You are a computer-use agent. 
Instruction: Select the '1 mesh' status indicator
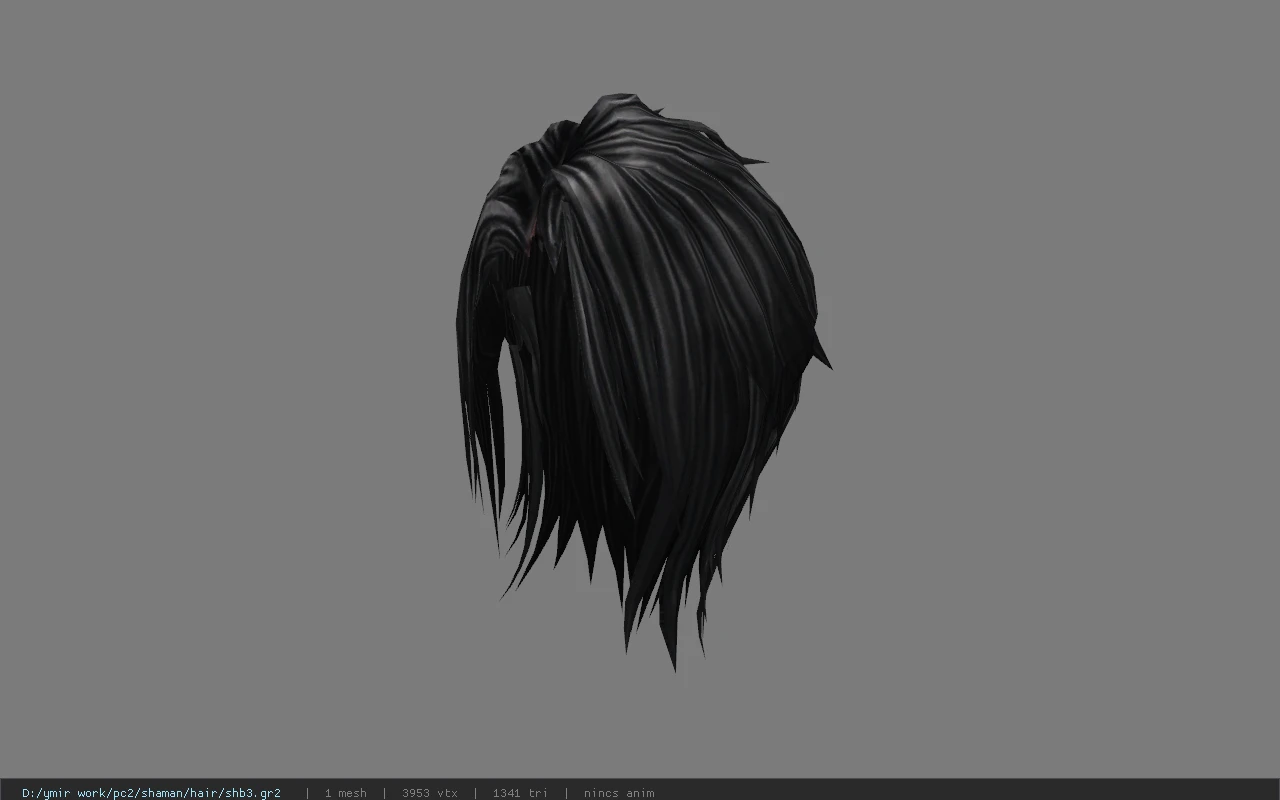345,793
